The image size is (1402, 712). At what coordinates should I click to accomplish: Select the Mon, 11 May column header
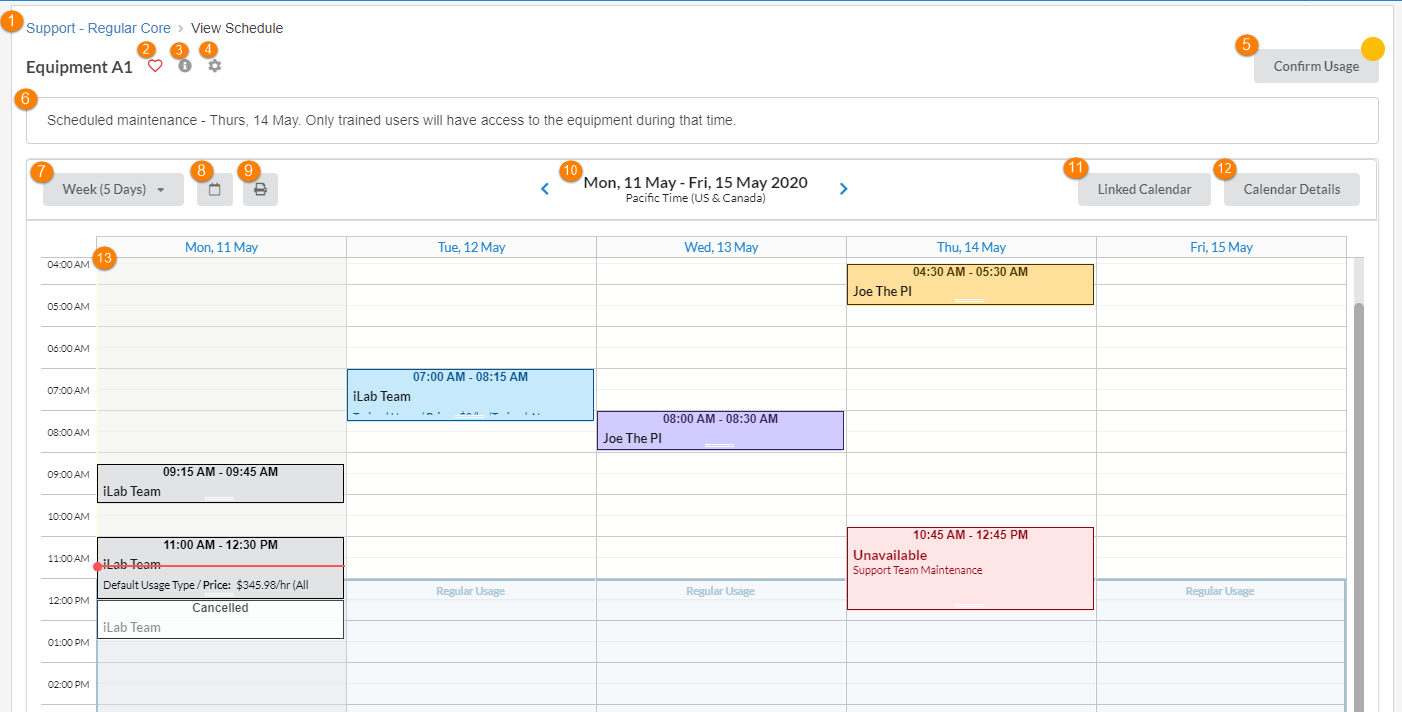[x=221, y=247]
